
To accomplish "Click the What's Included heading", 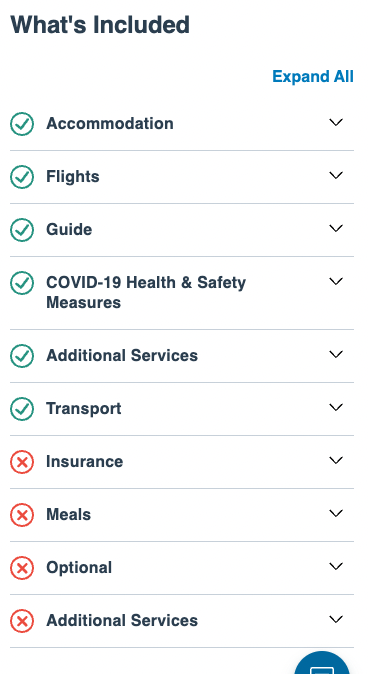I will point(100,25).
